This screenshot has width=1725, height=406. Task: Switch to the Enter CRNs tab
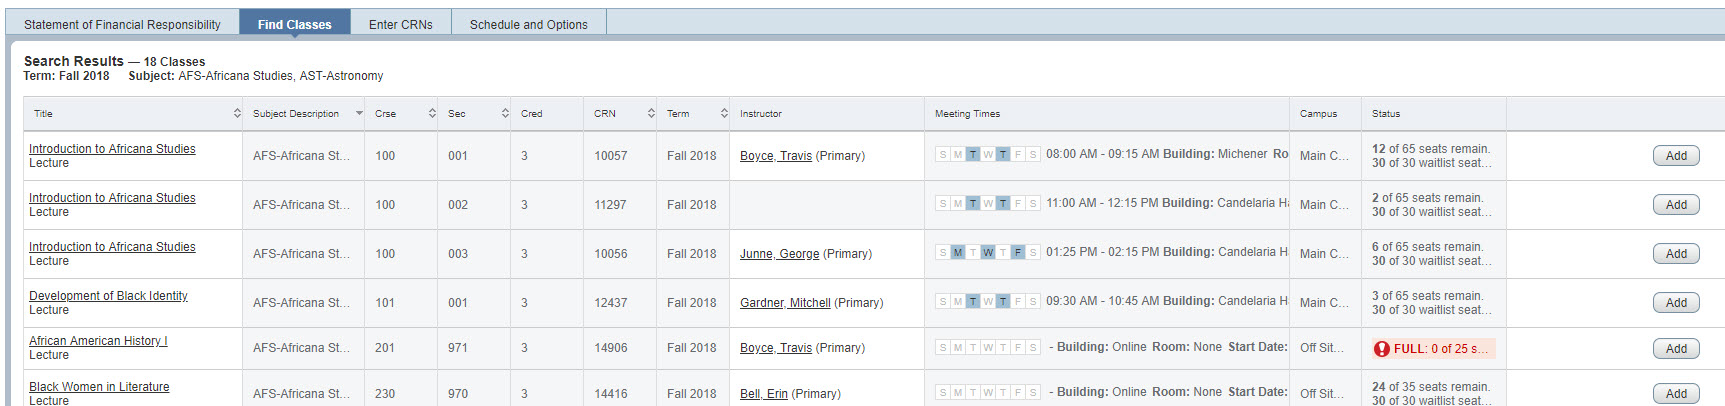pos(400,24)
